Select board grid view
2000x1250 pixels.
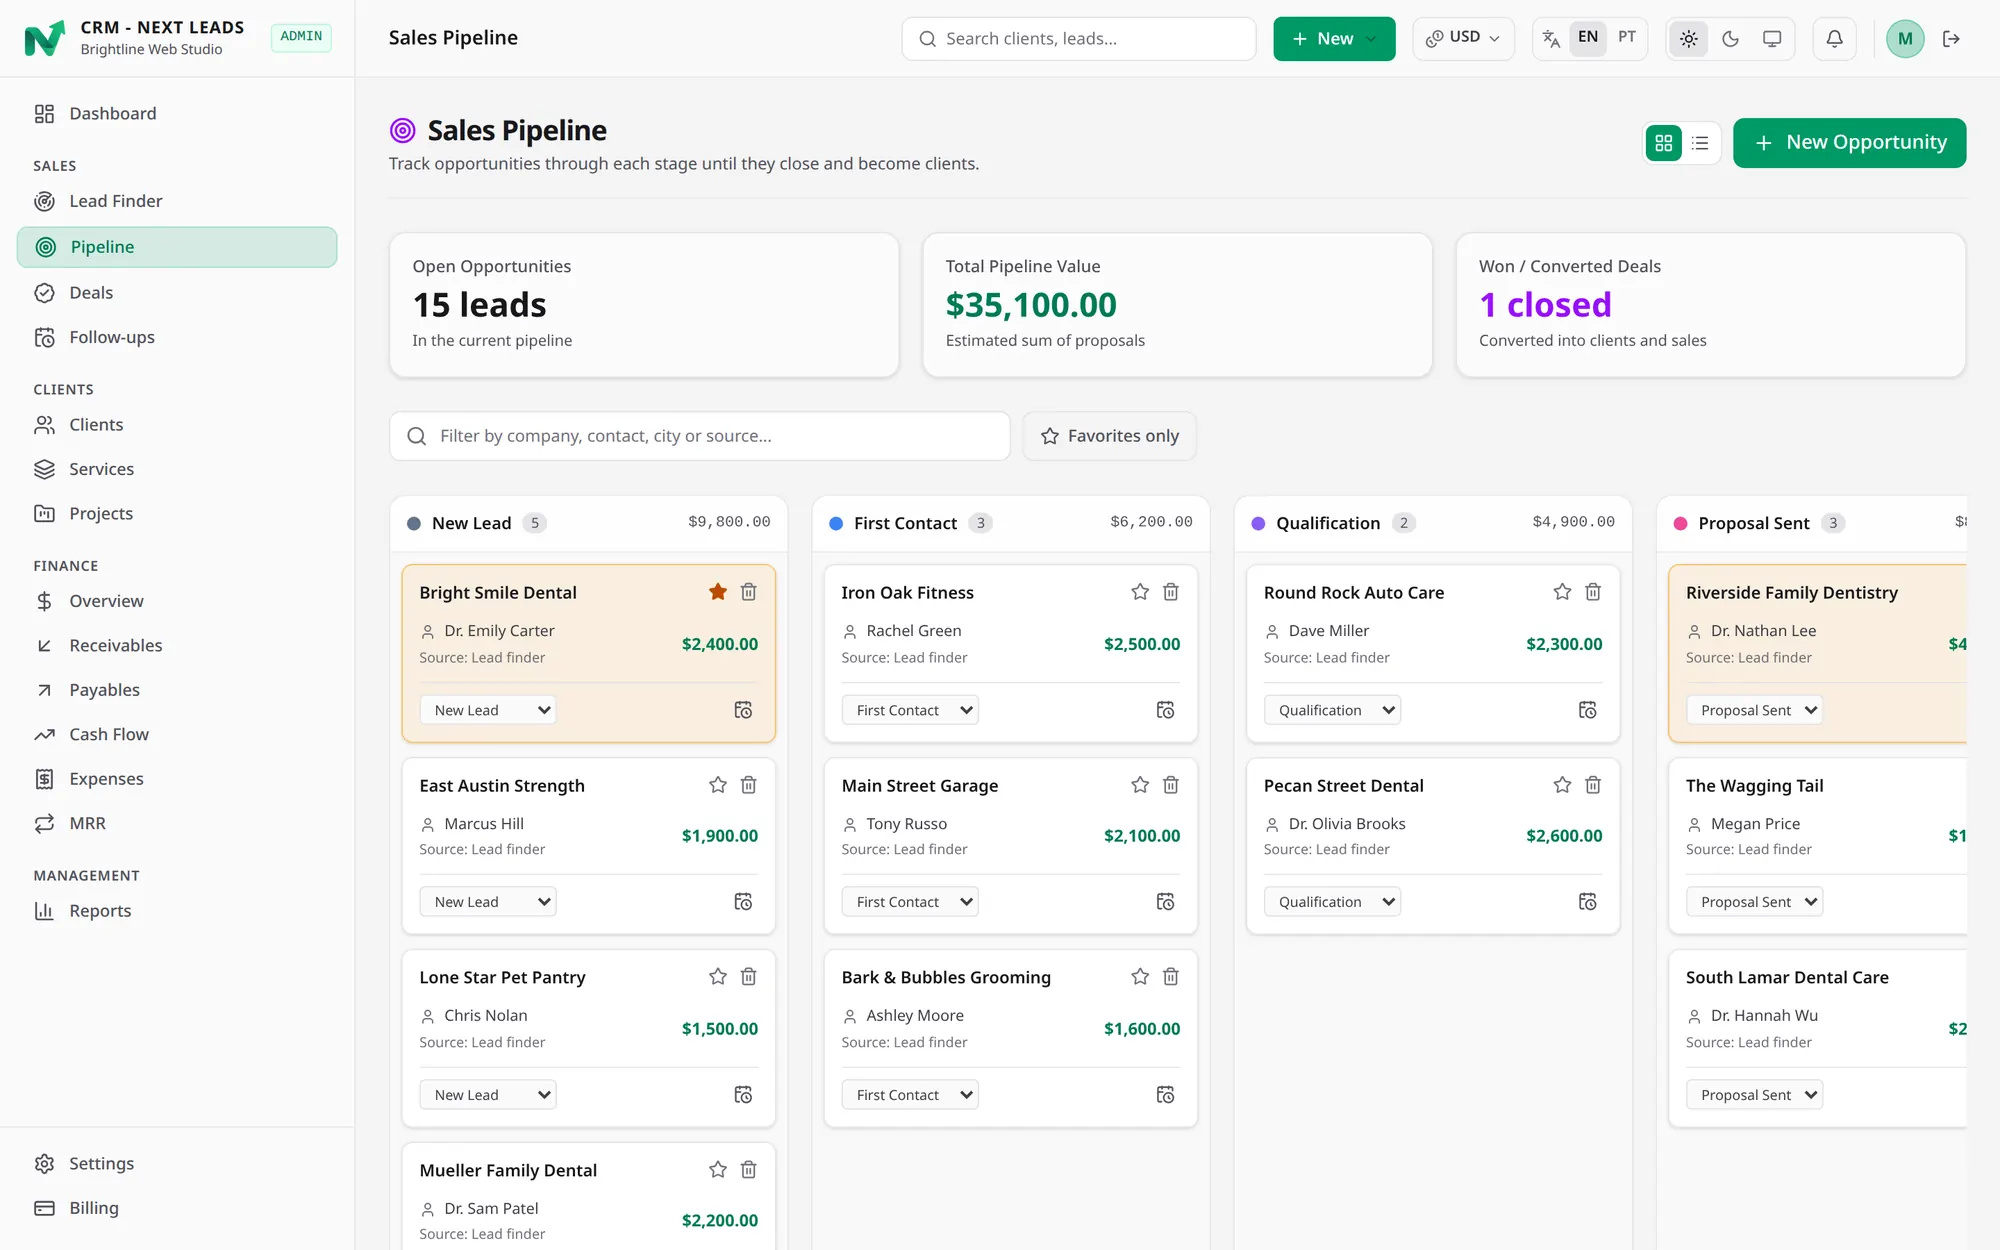(1664, 143)
